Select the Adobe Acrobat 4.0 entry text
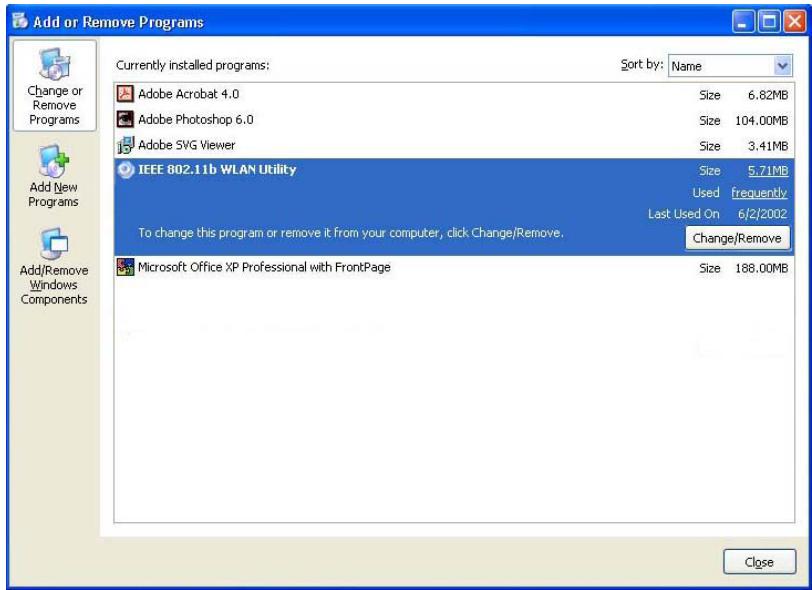The width and height of the screenshot is (812, 590). [188, 94]
